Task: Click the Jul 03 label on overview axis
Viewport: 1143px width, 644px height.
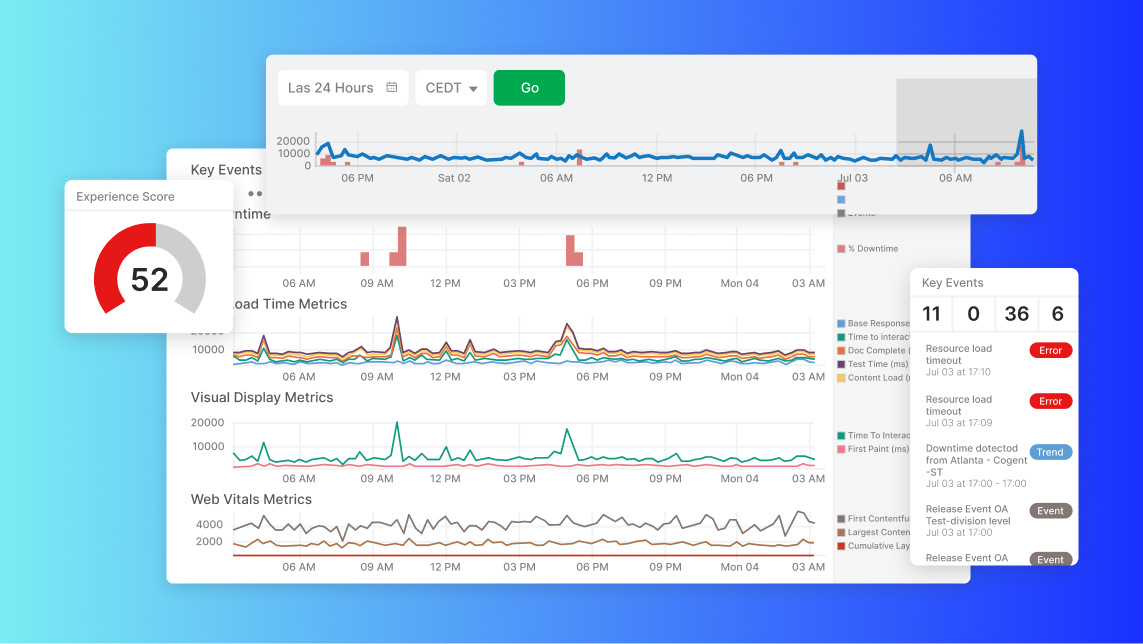Action: [853, 178]
